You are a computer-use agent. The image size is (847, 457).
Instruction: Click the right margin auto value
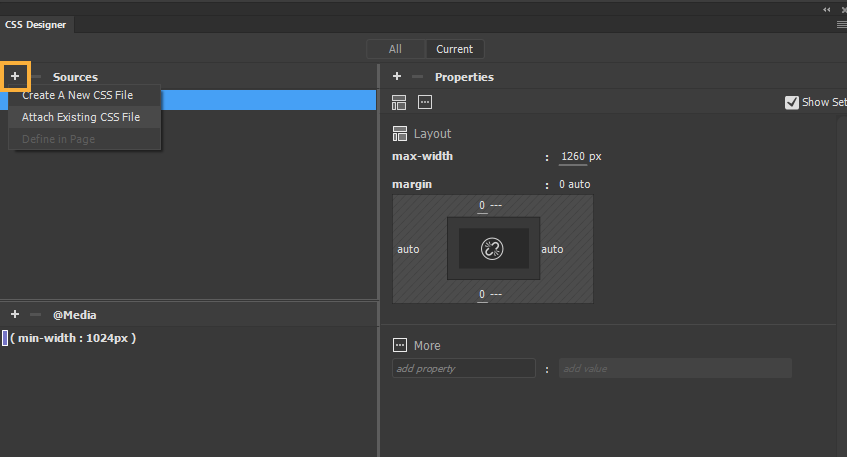coord(552,249)
